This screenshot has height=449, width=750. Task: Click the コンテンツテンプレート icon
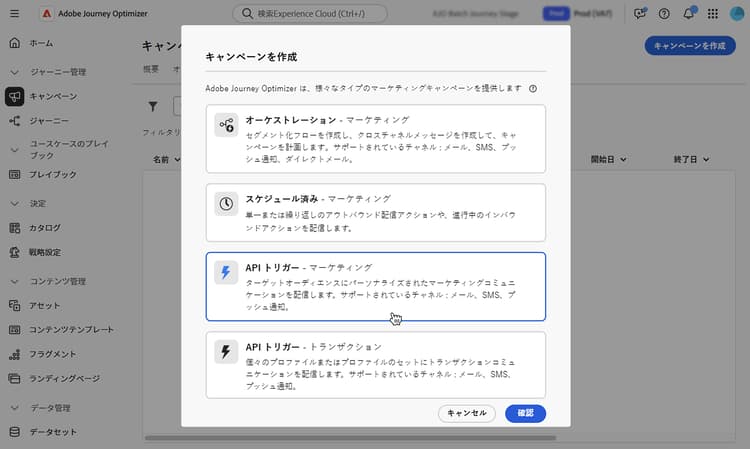[x=15, y=329]
